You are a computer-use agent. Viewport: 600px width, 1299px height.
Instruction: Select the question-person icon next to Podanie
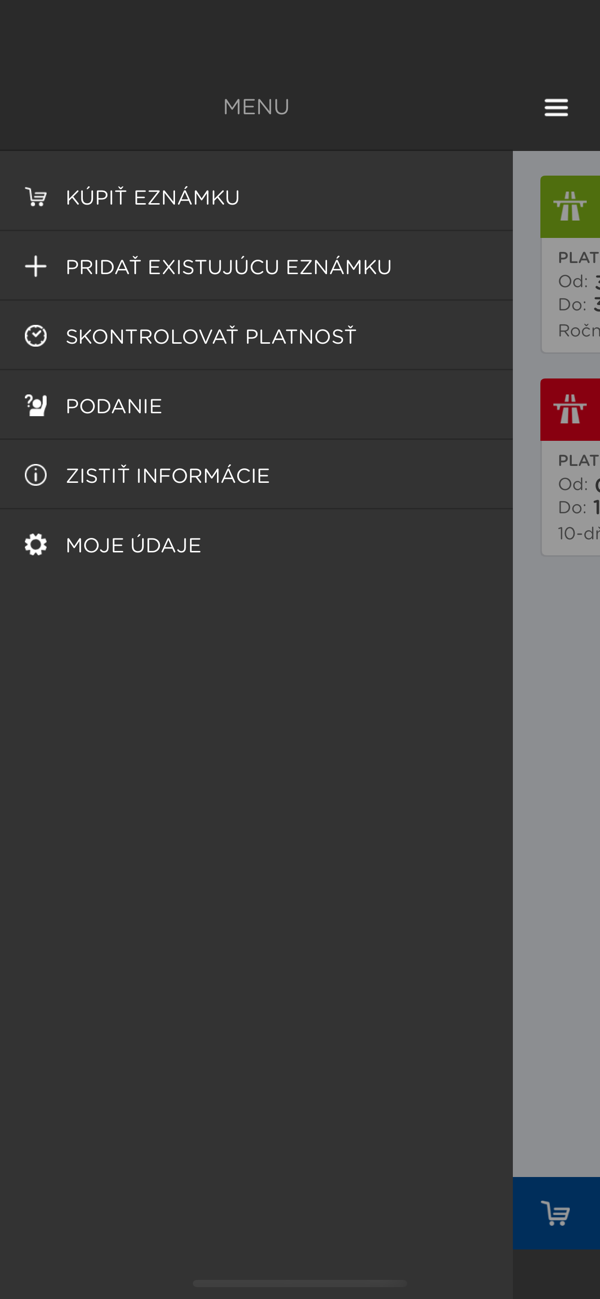click(36, 406)
